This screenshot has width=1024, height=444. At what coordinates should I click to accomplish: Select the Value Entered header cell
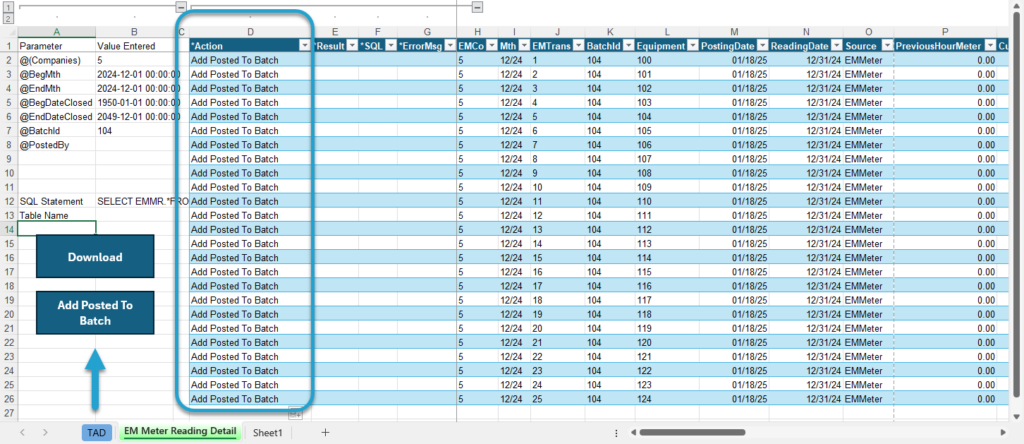pos(135,46)
